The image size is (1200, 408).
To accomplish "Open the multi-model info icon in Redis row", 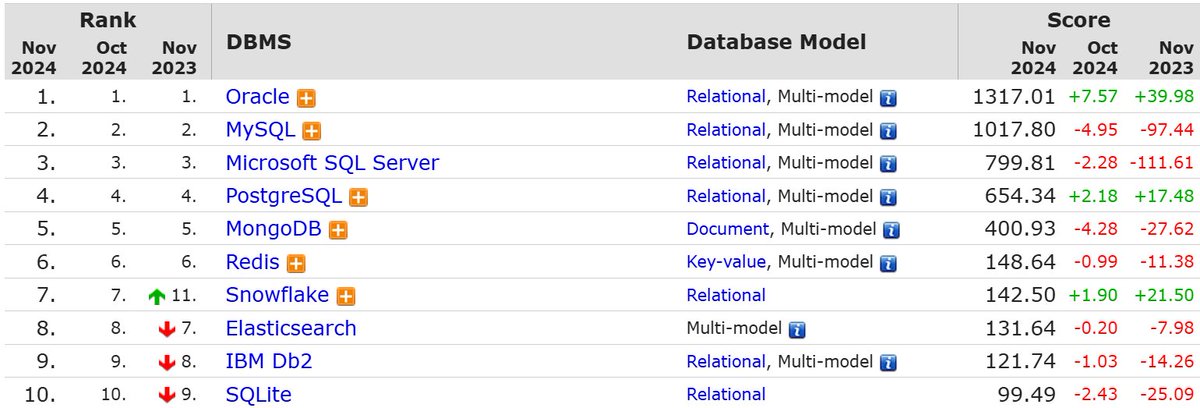I will [x=890, y=264].
